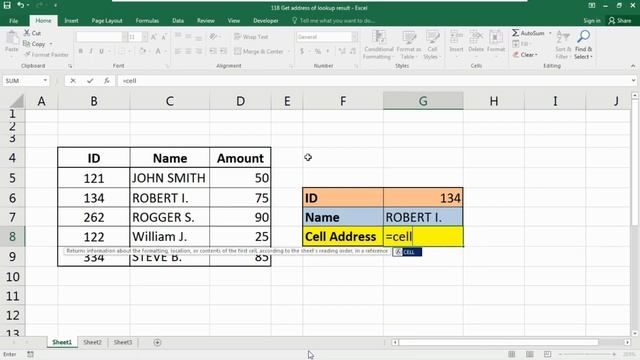The height and width of the screenshot is (360, 640).
Task: Click the Tell me what you want box
Action: (333, 20)
